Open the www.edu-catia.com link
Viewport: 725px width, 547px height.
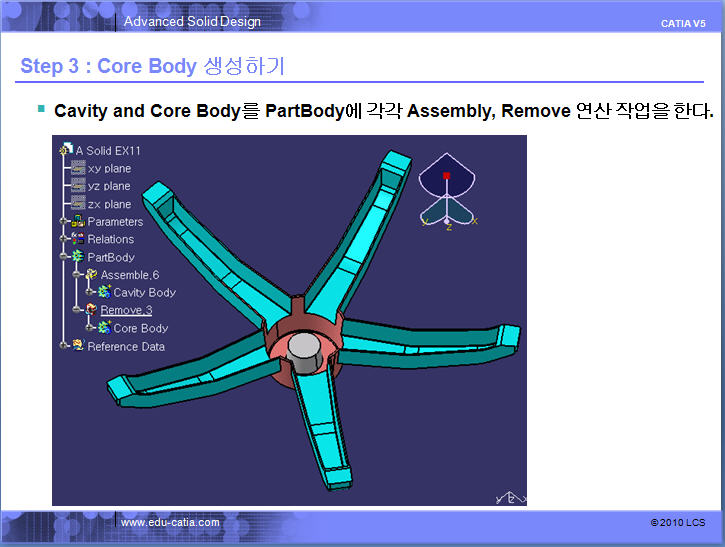[170, 523]
